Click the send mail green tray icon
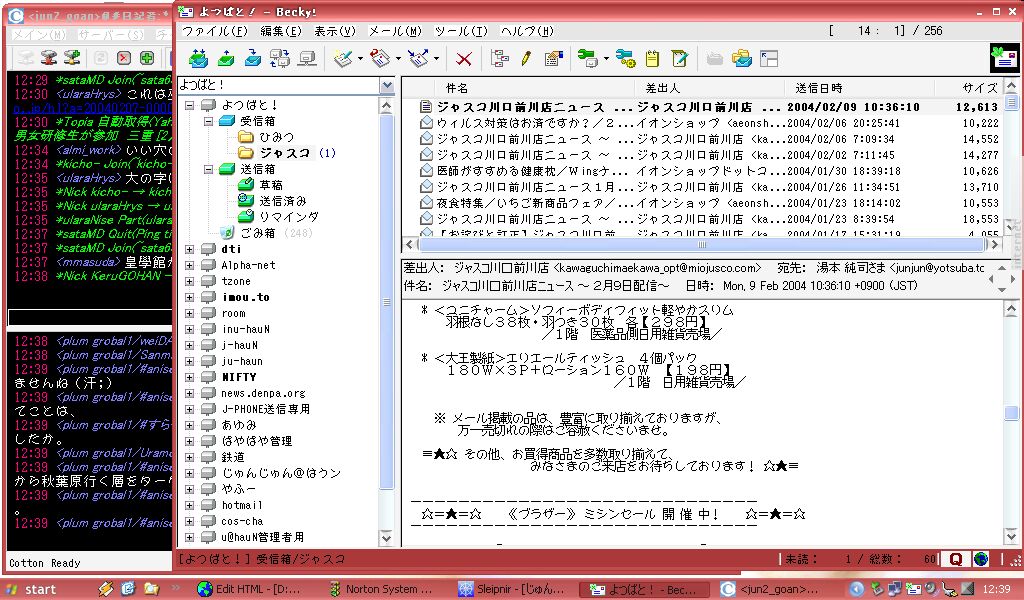Screen dimensions: 1024x600 click(226, 59)
